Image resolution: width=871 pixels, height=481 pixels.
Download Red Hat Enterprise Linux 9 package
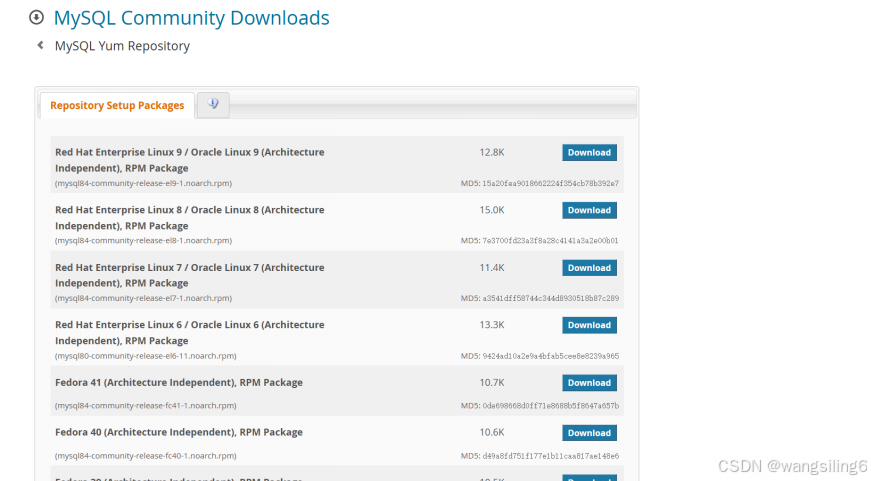589,153
